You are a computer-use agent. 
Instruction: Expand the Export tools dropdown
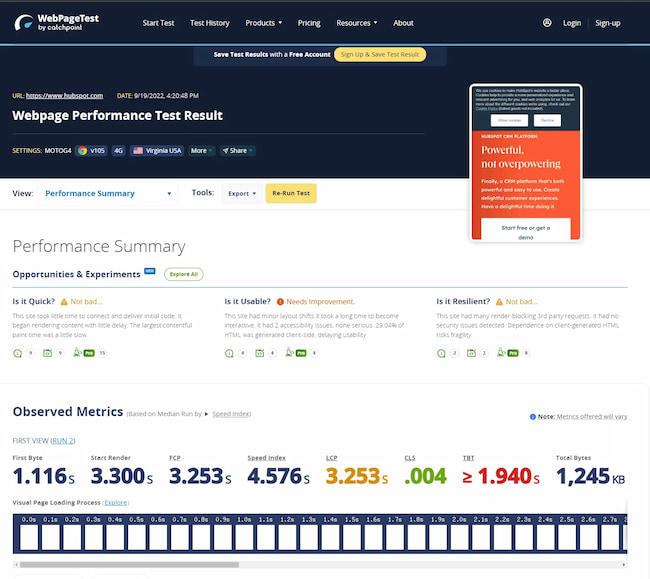point(241,193)
